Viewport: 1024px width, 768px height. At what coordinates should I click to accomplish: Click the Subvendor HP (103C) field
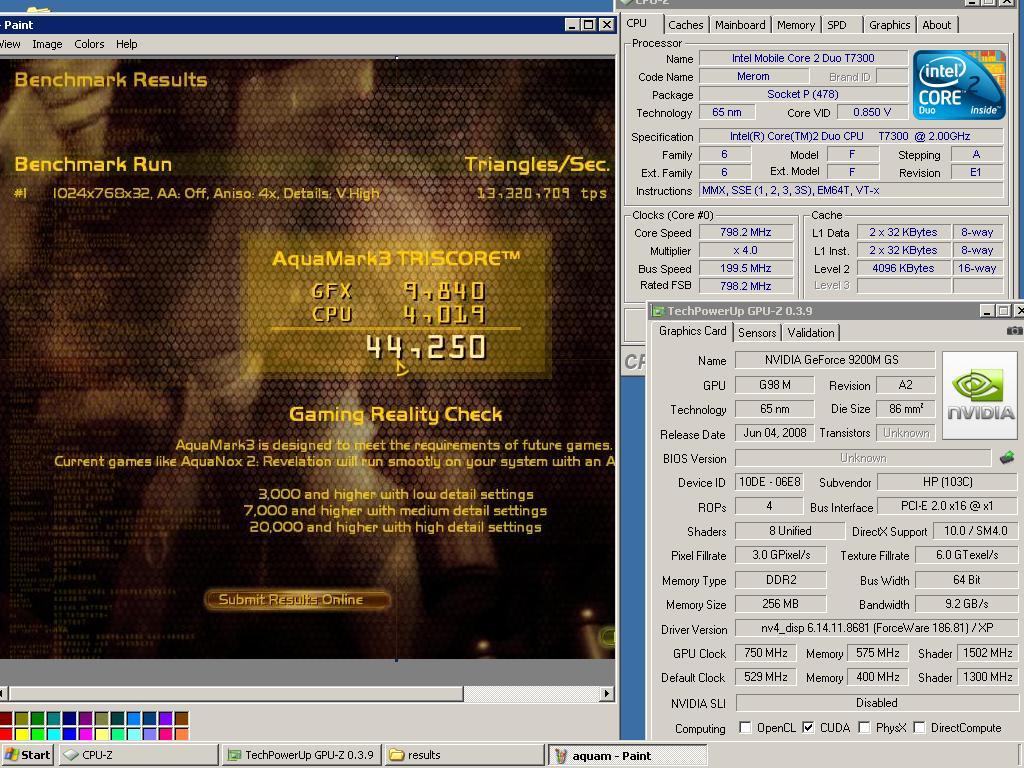947,482
